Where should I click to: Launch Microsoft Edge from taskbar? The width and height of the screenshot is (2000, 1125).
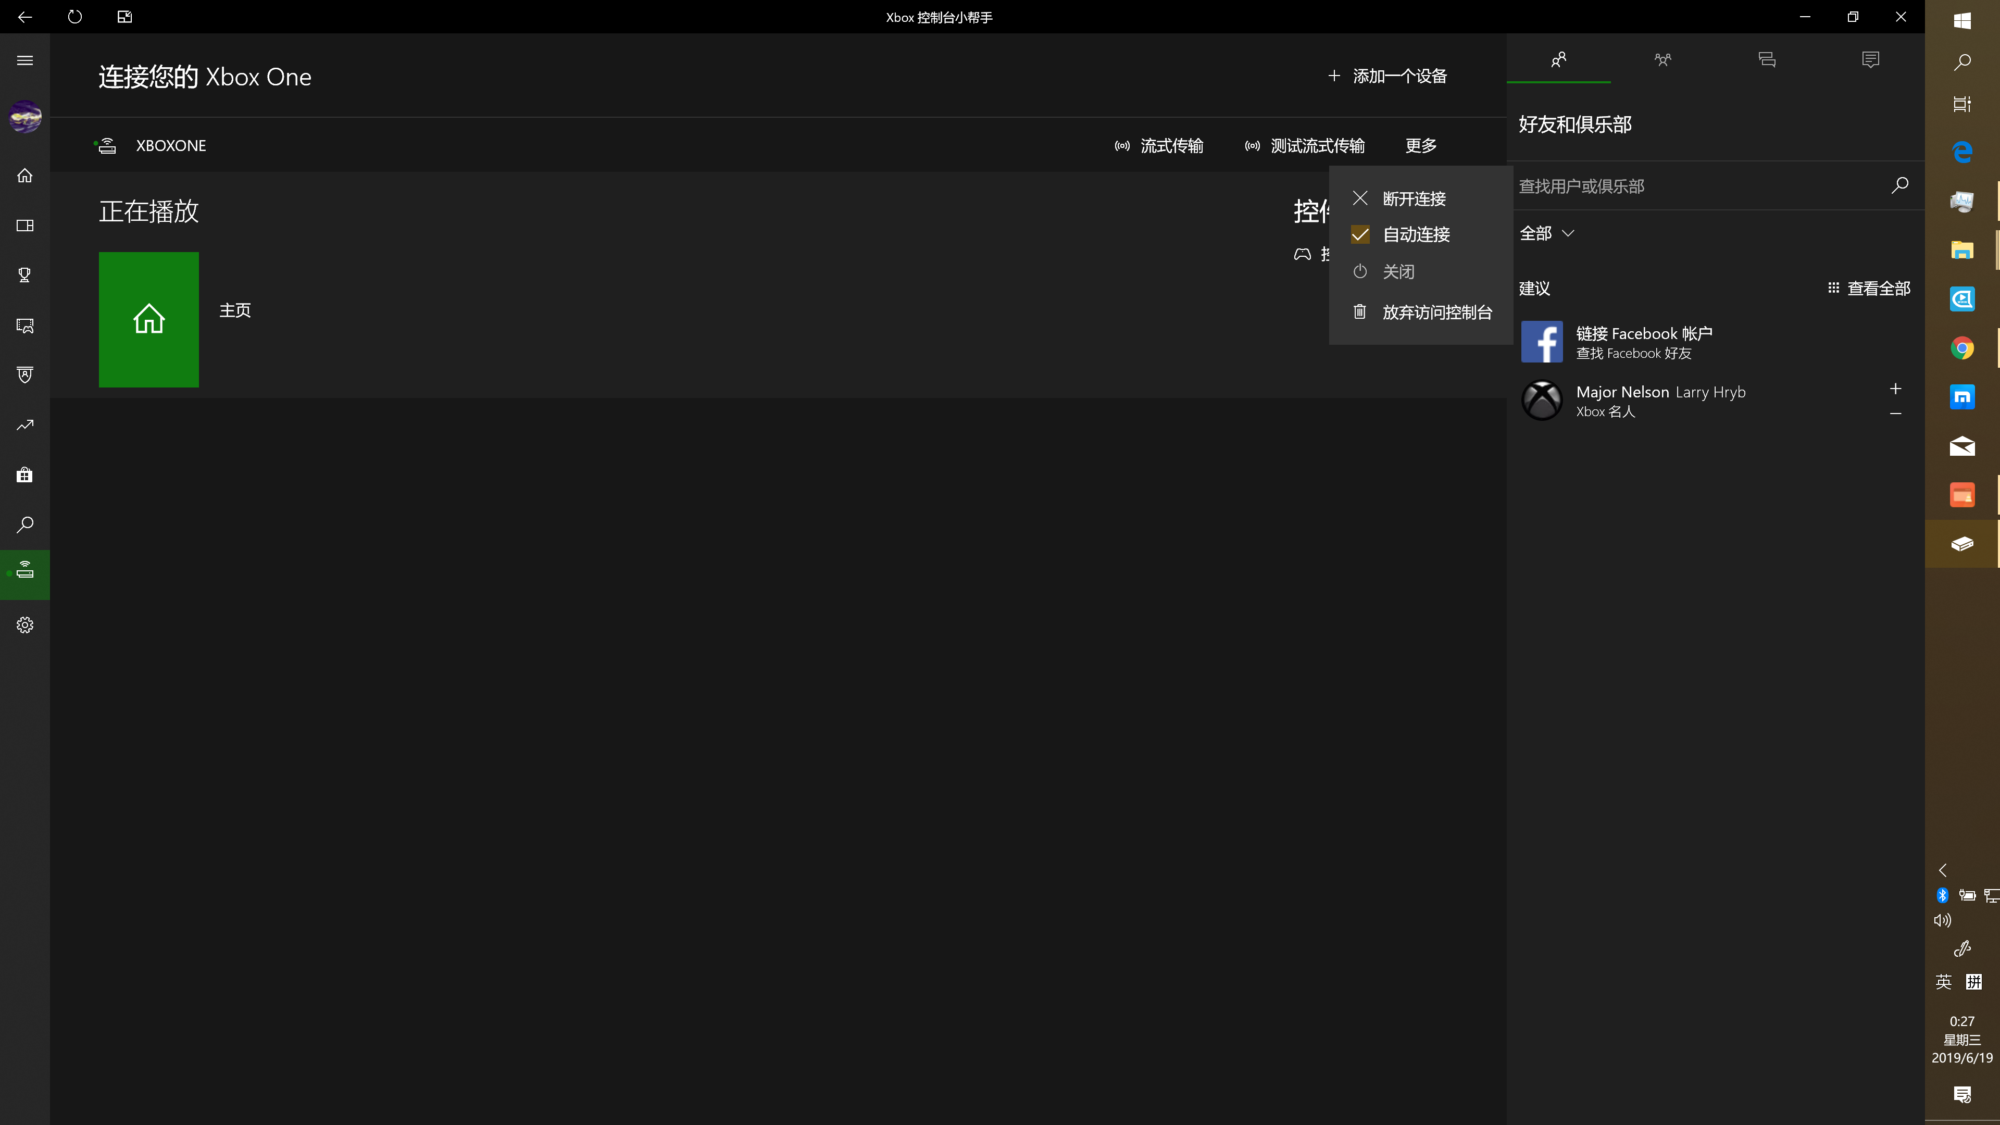1962,152
